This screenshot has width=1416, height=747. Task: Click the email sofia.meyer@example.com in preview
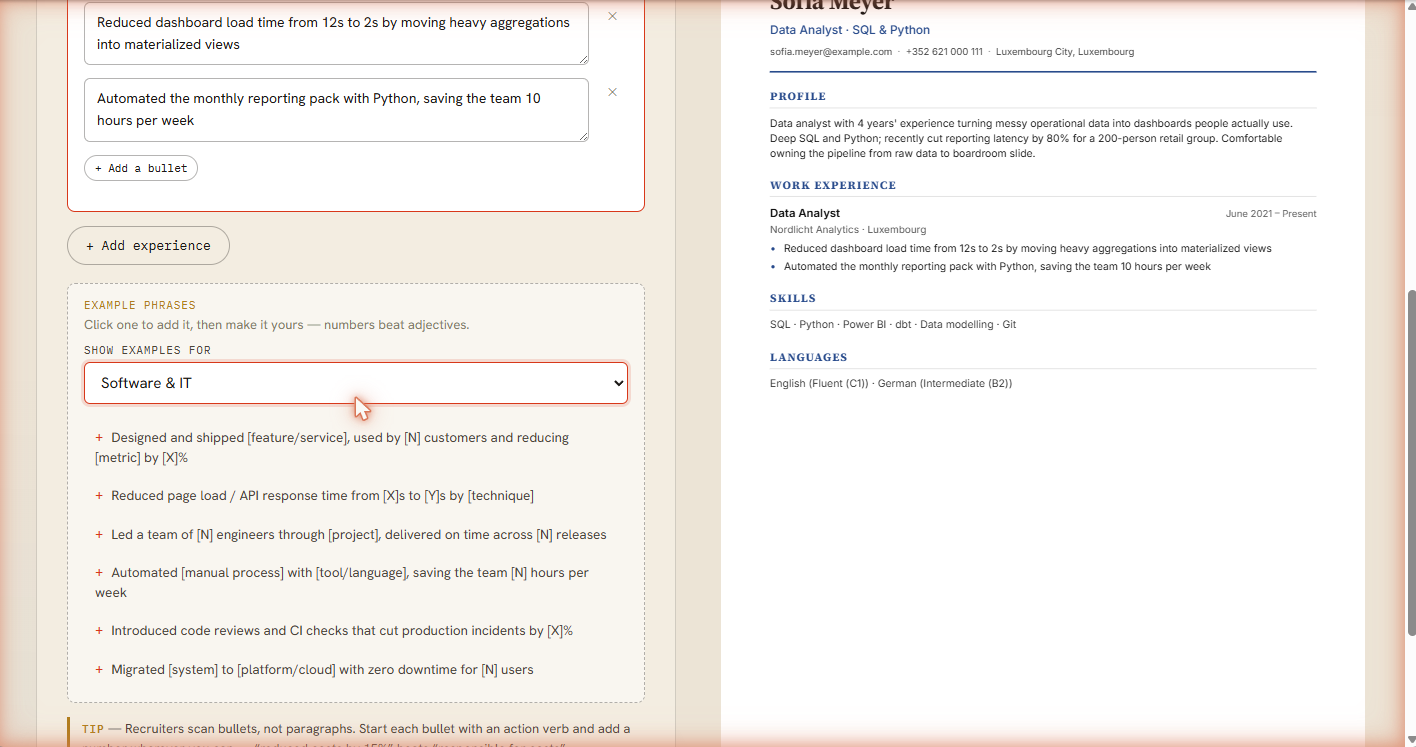click(x=831, y=51)
